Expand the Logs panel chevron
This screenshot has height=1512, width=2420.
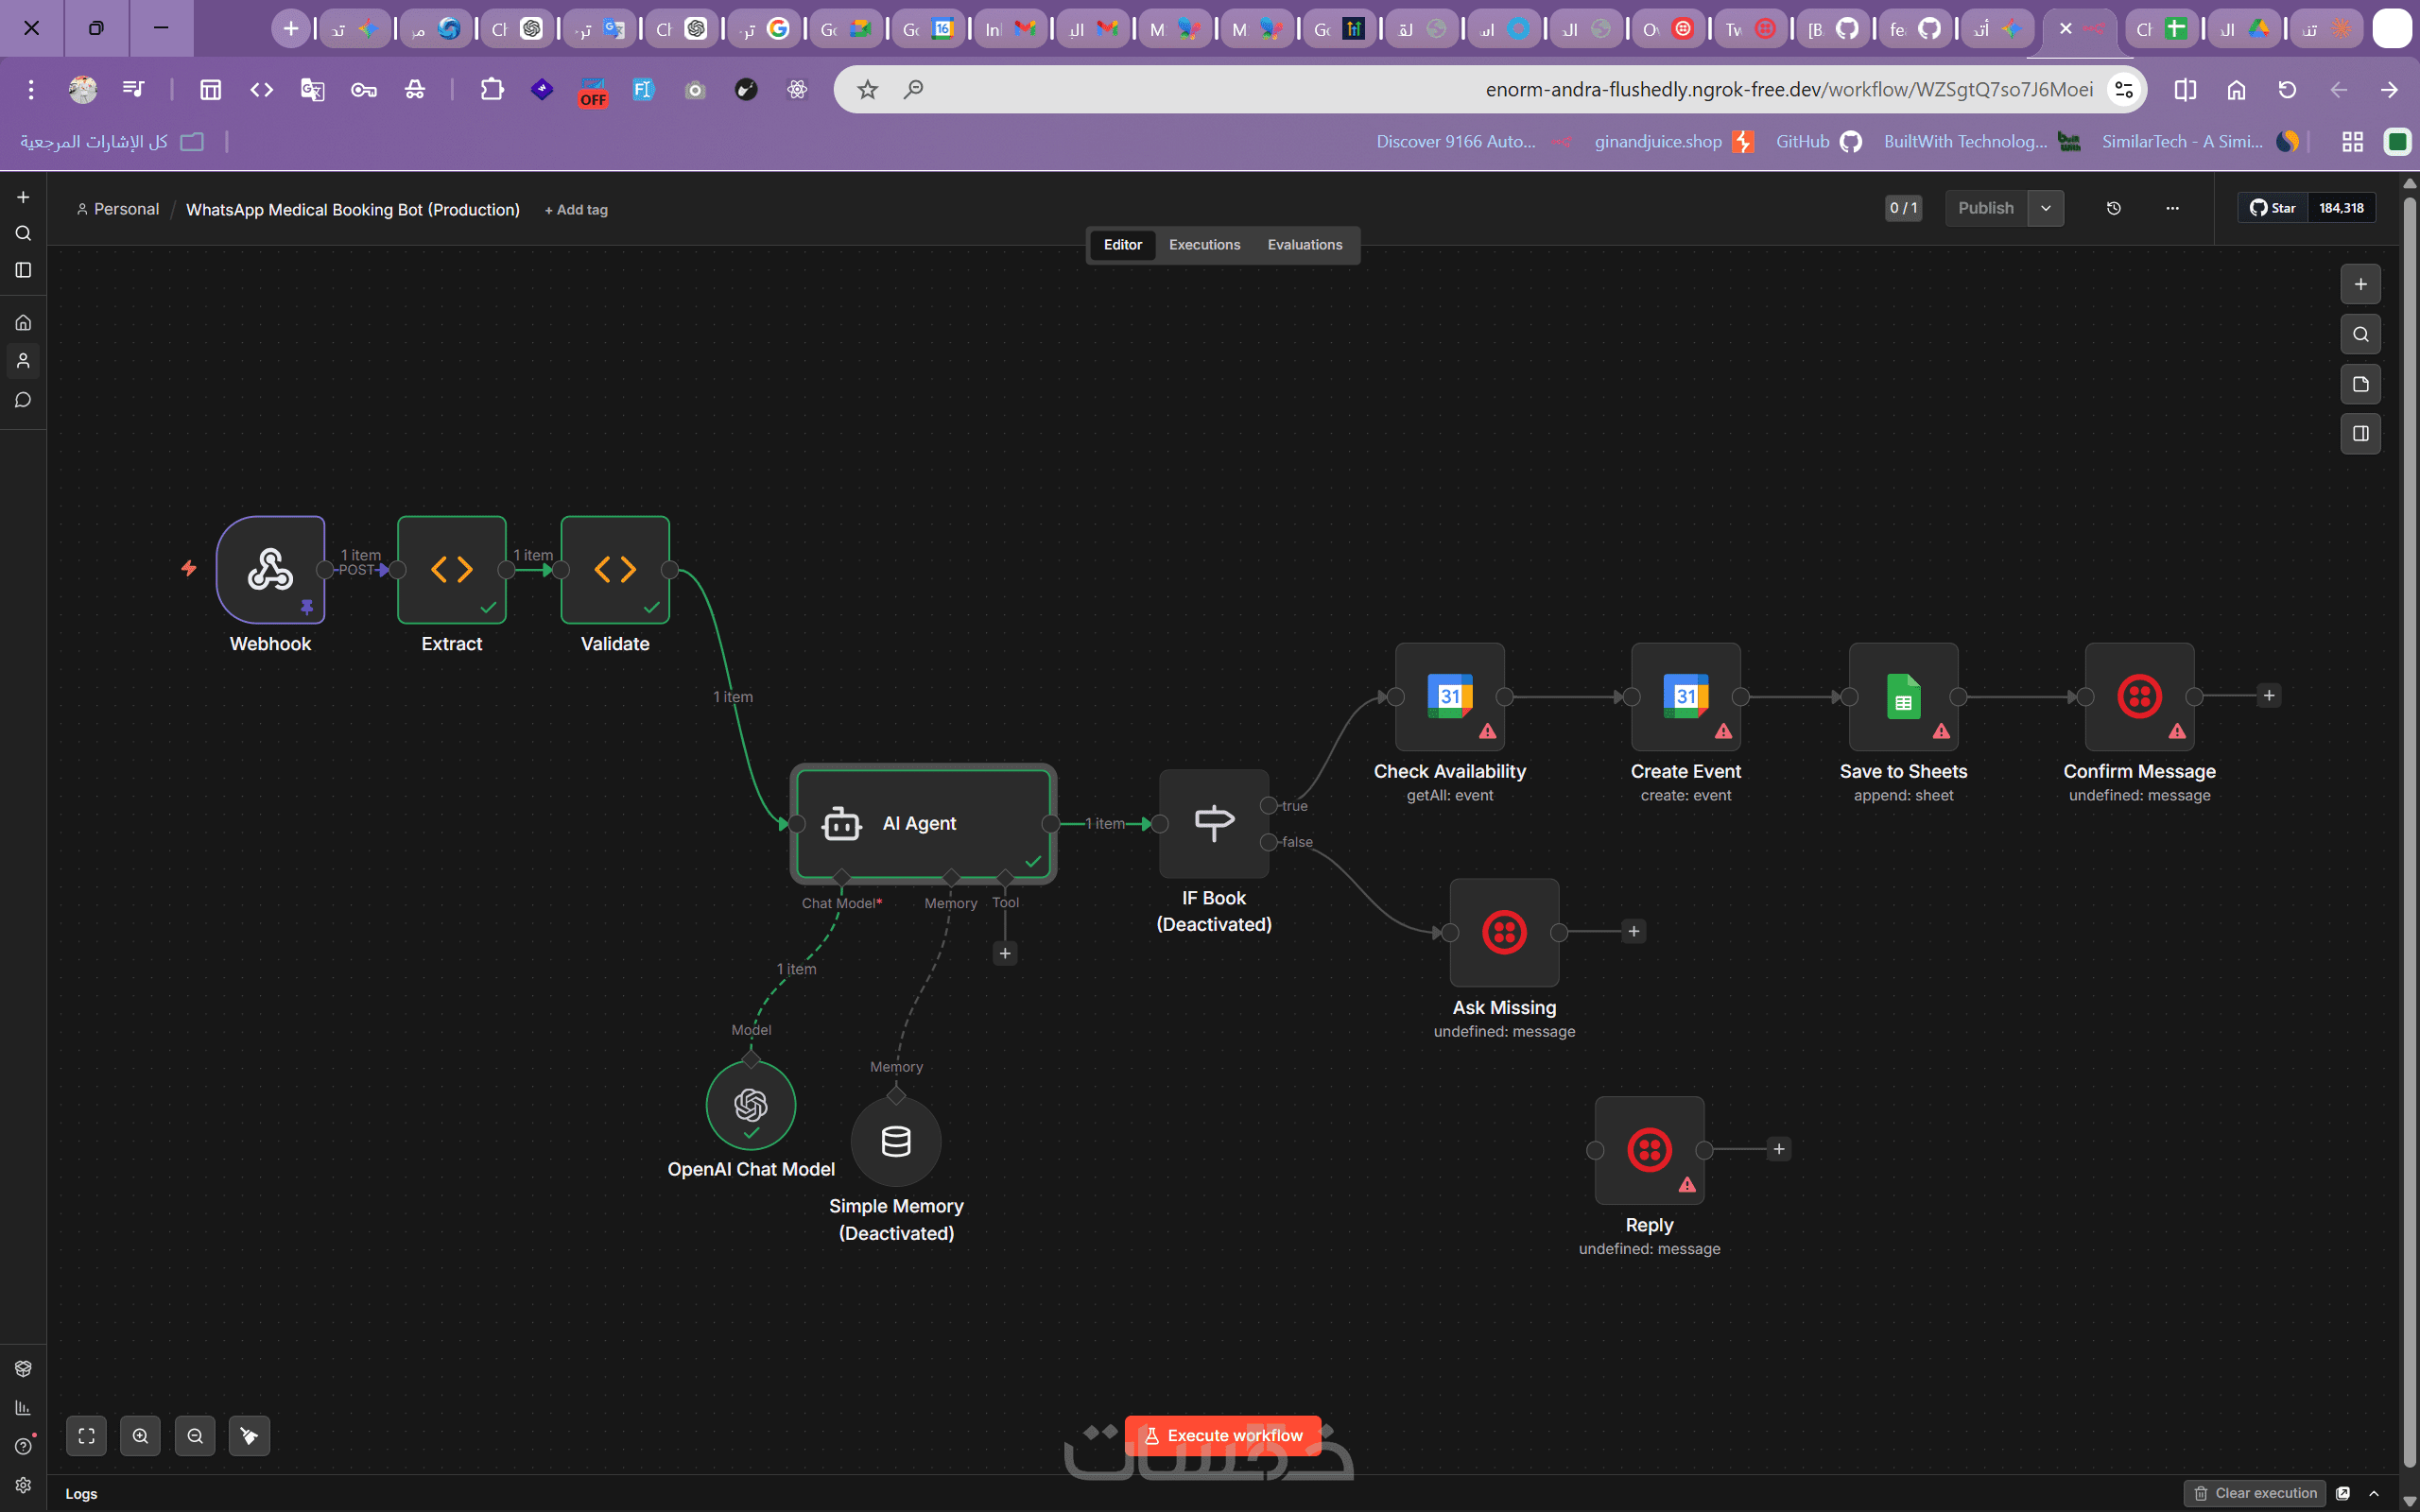tap(2374, 1493)
